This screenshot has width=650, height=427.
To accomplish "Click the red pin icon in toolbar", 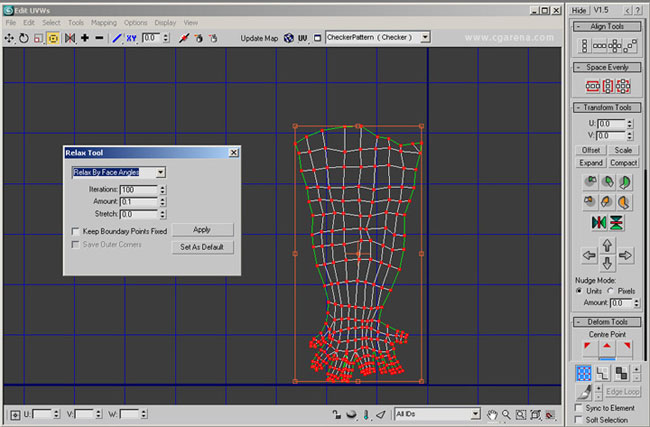I will 184,38.
